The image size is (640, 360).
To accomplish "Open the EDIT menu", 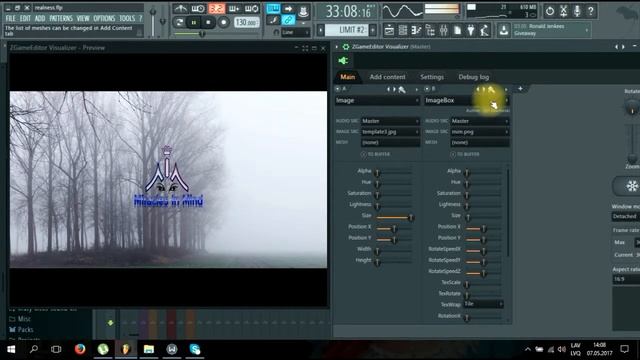I will [25, 18].
